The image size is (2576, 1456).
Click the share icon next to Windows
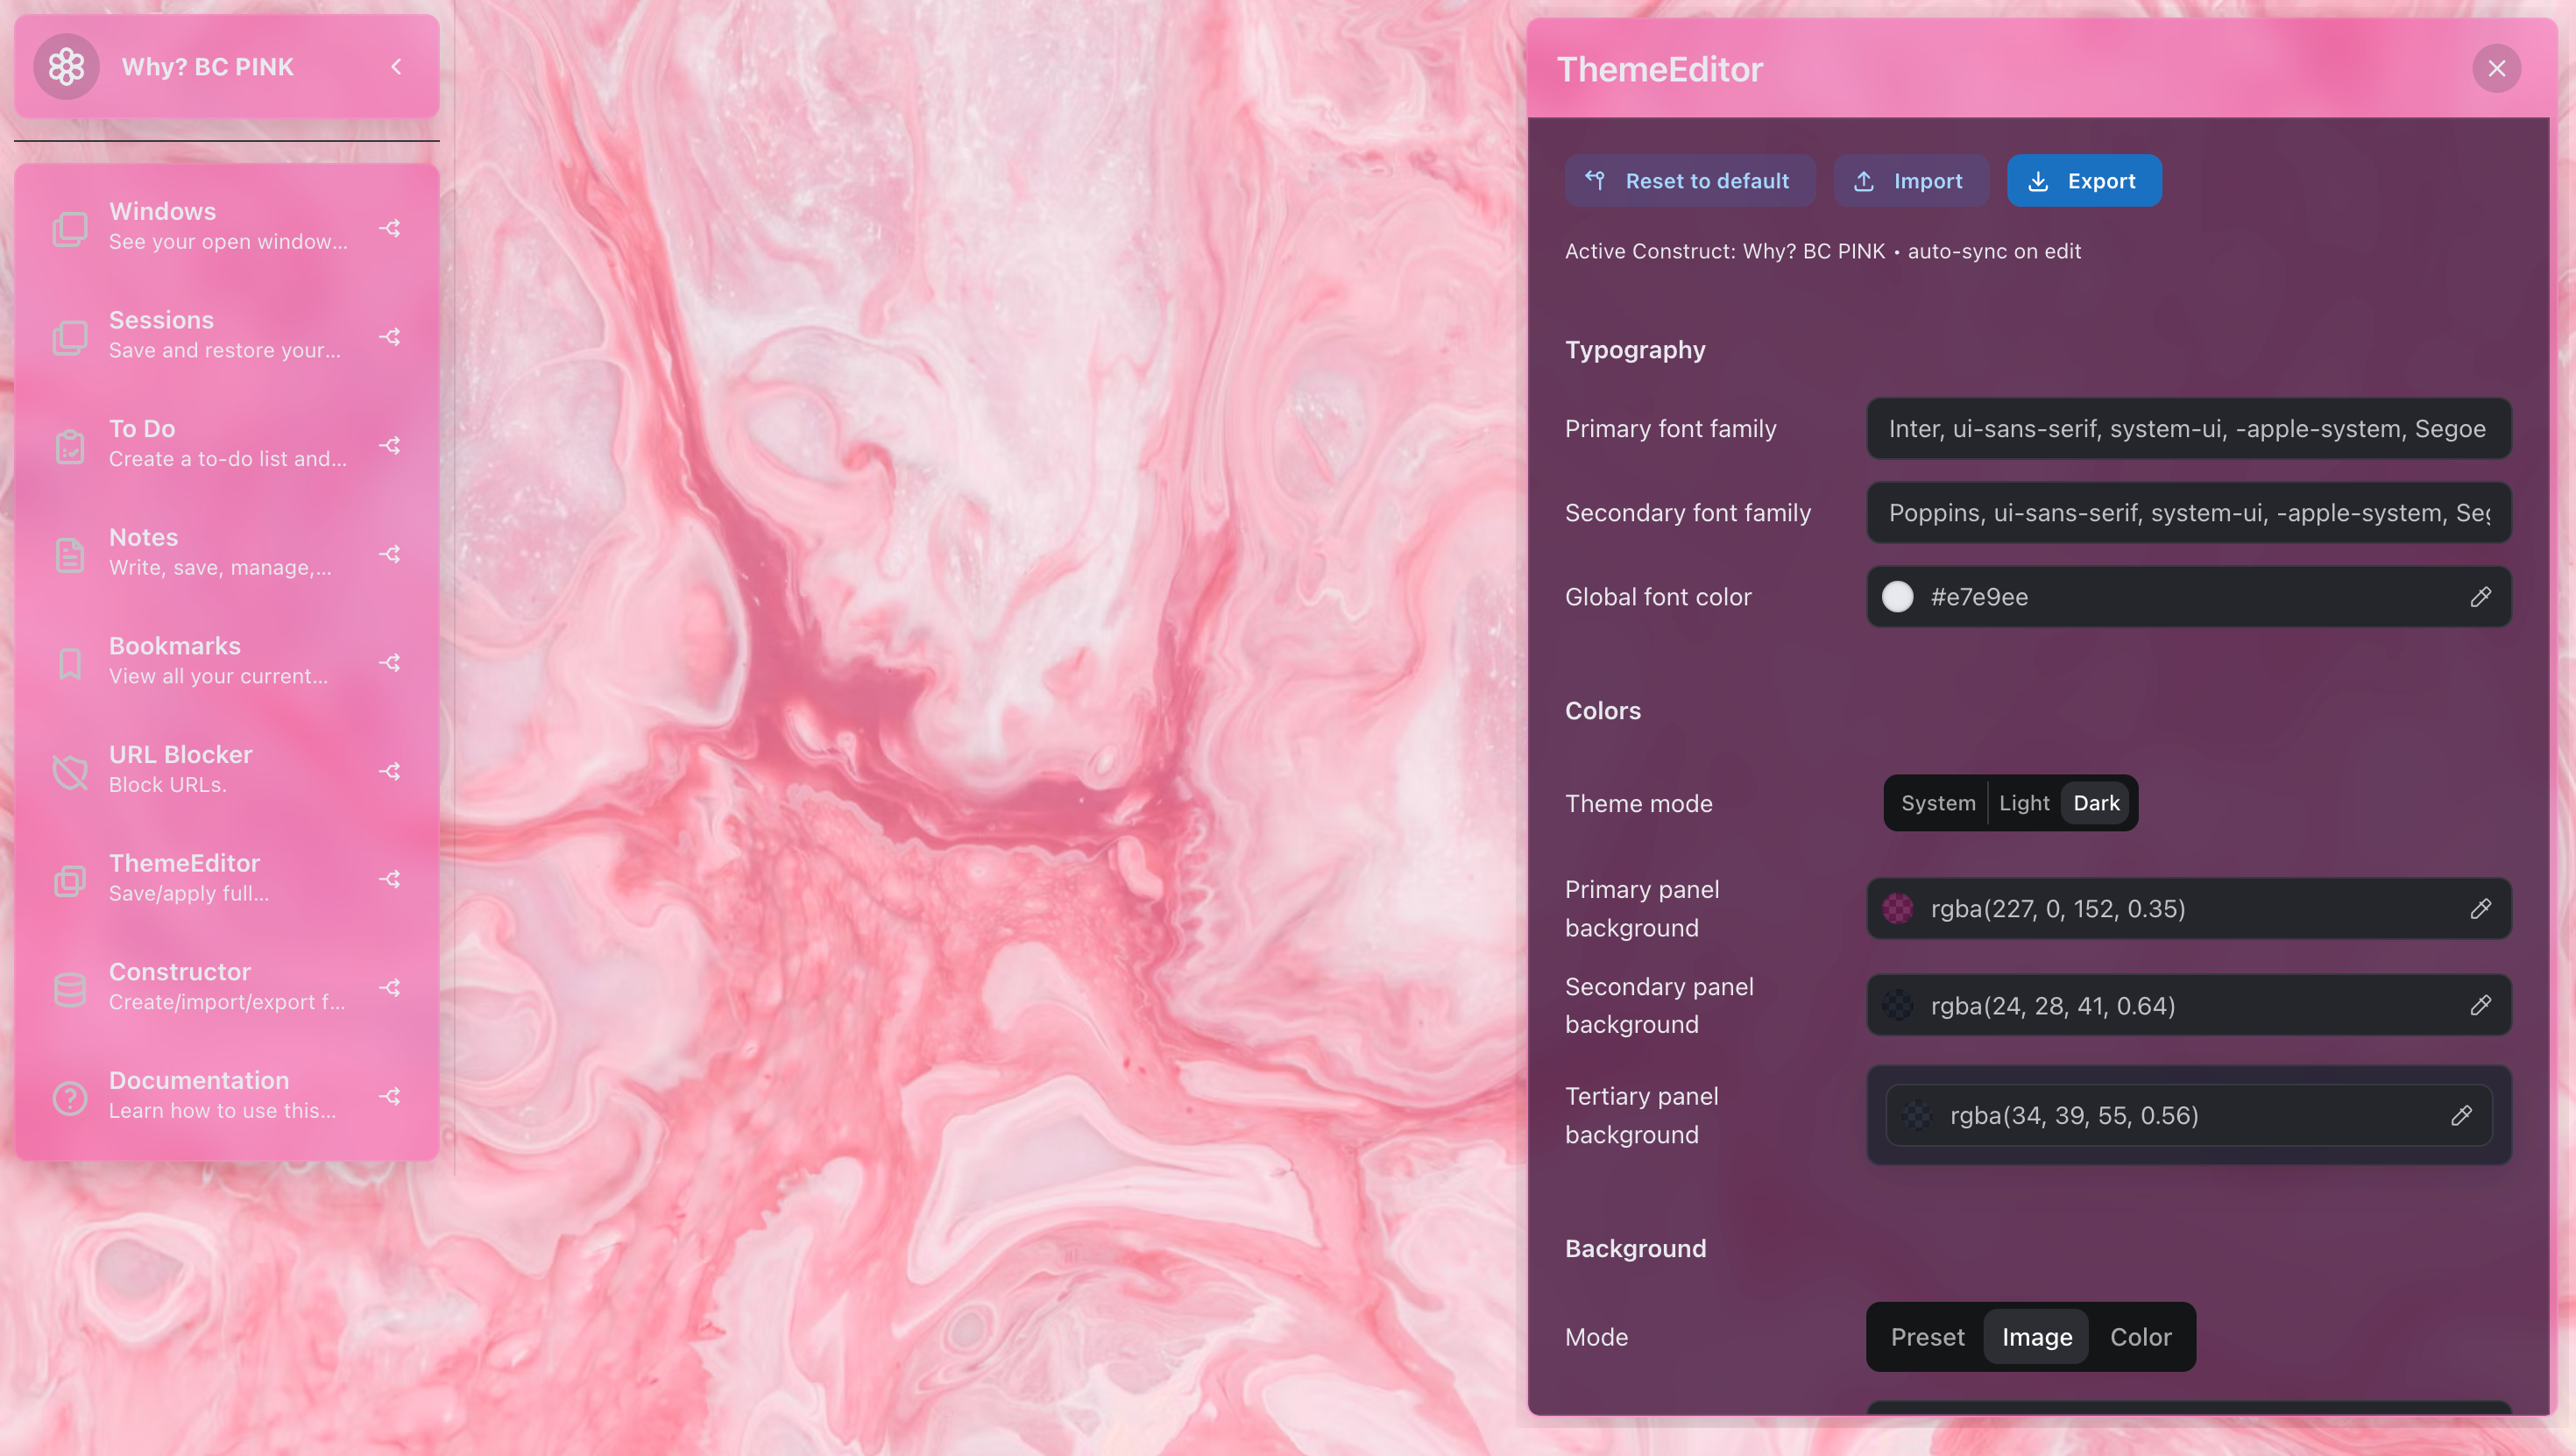390,228
